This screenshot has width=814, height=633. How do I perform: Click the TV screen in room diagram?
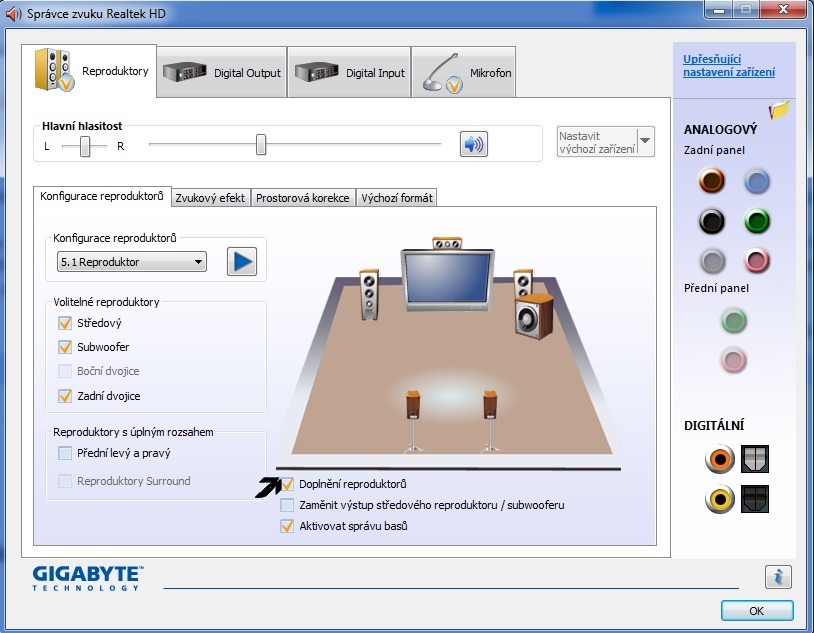point(447,279)
